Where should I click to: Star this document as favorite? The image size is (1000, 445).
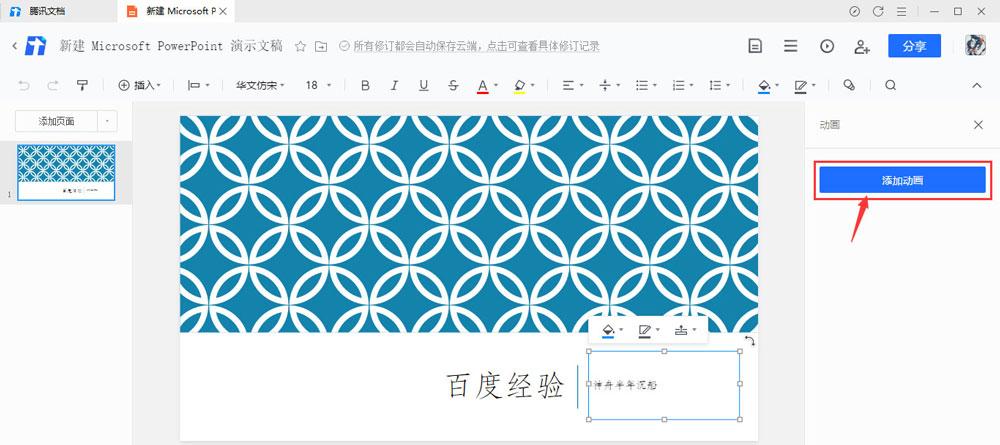pos(300,46)
